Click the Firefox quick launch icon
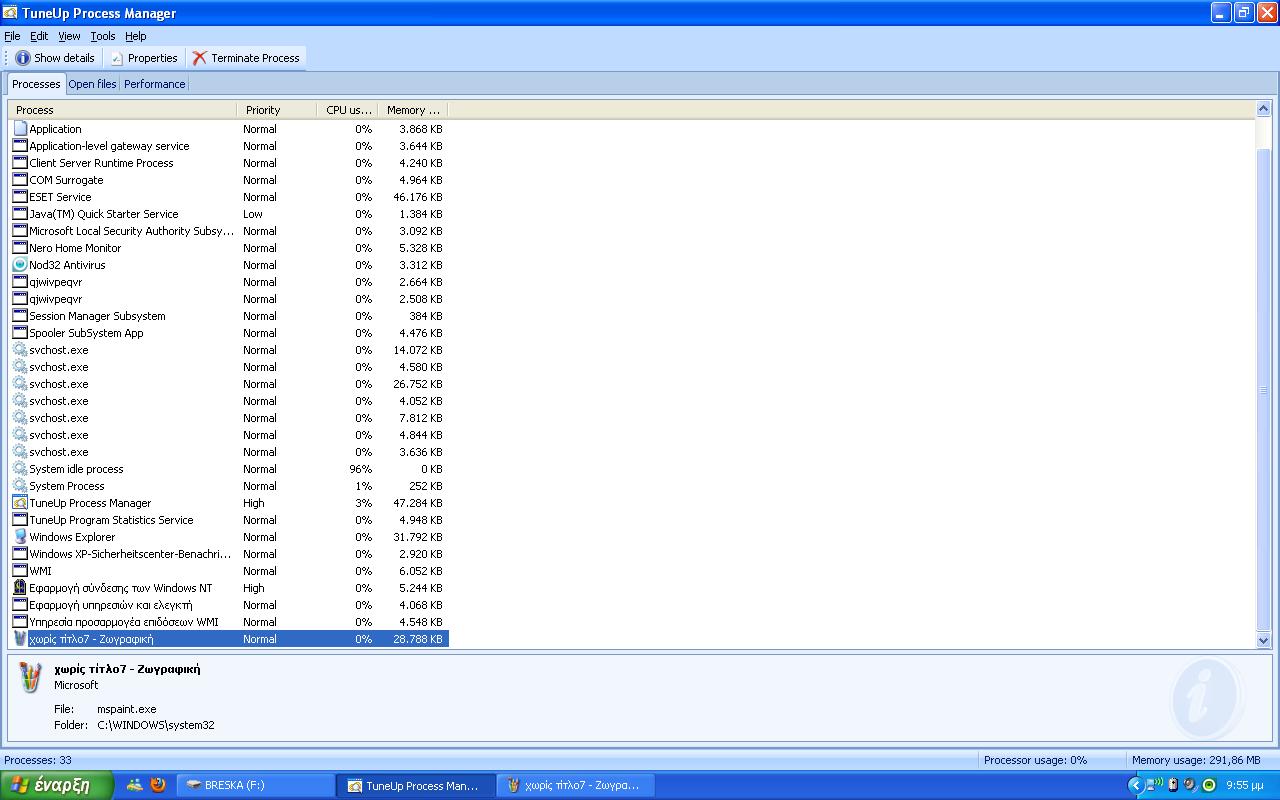This screenshot has width=1280, height=800. point(158,785)
